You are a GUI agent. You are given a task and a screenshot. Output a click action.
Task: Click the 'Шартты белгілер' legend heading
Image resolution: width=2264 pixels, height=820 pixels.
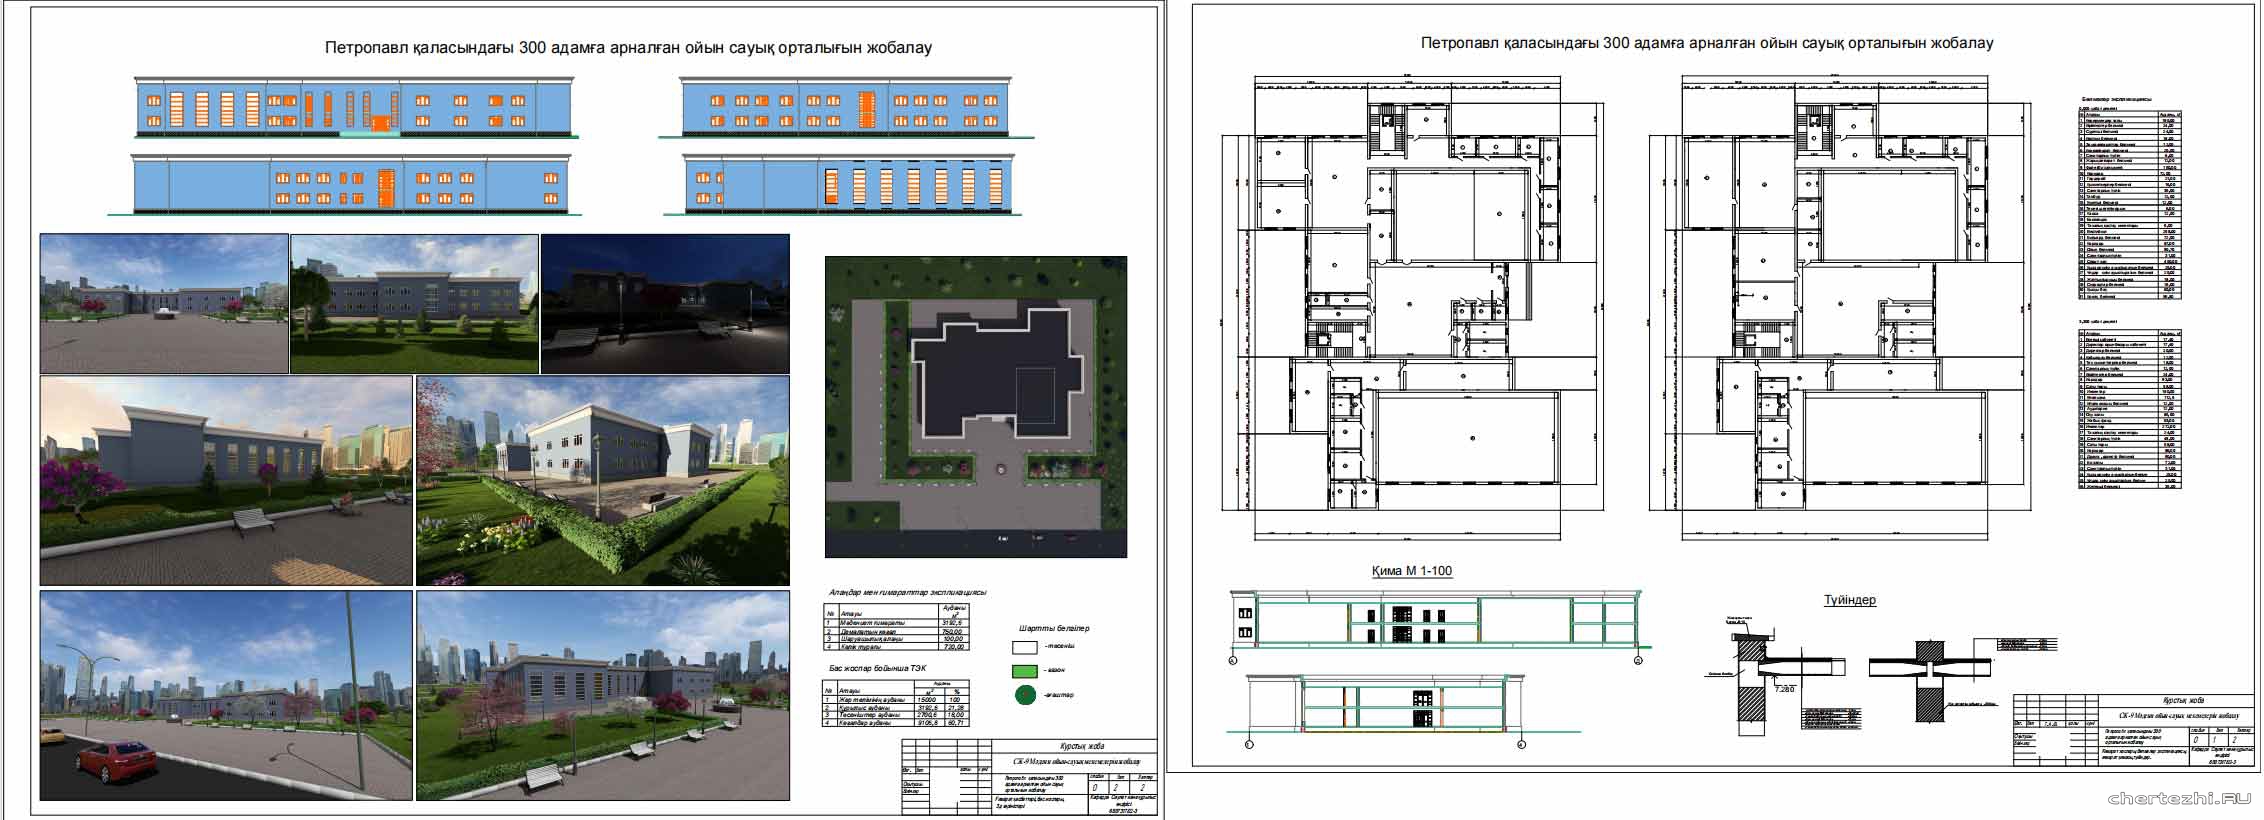pos(1053,629)
